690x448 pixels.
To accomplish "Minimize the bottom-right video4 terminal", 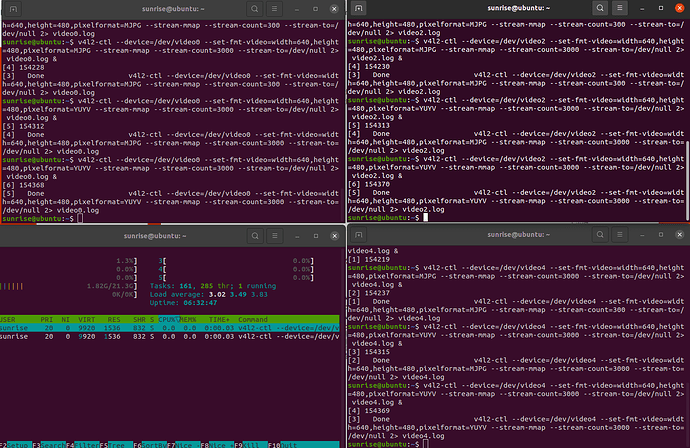I will [642, 235].
